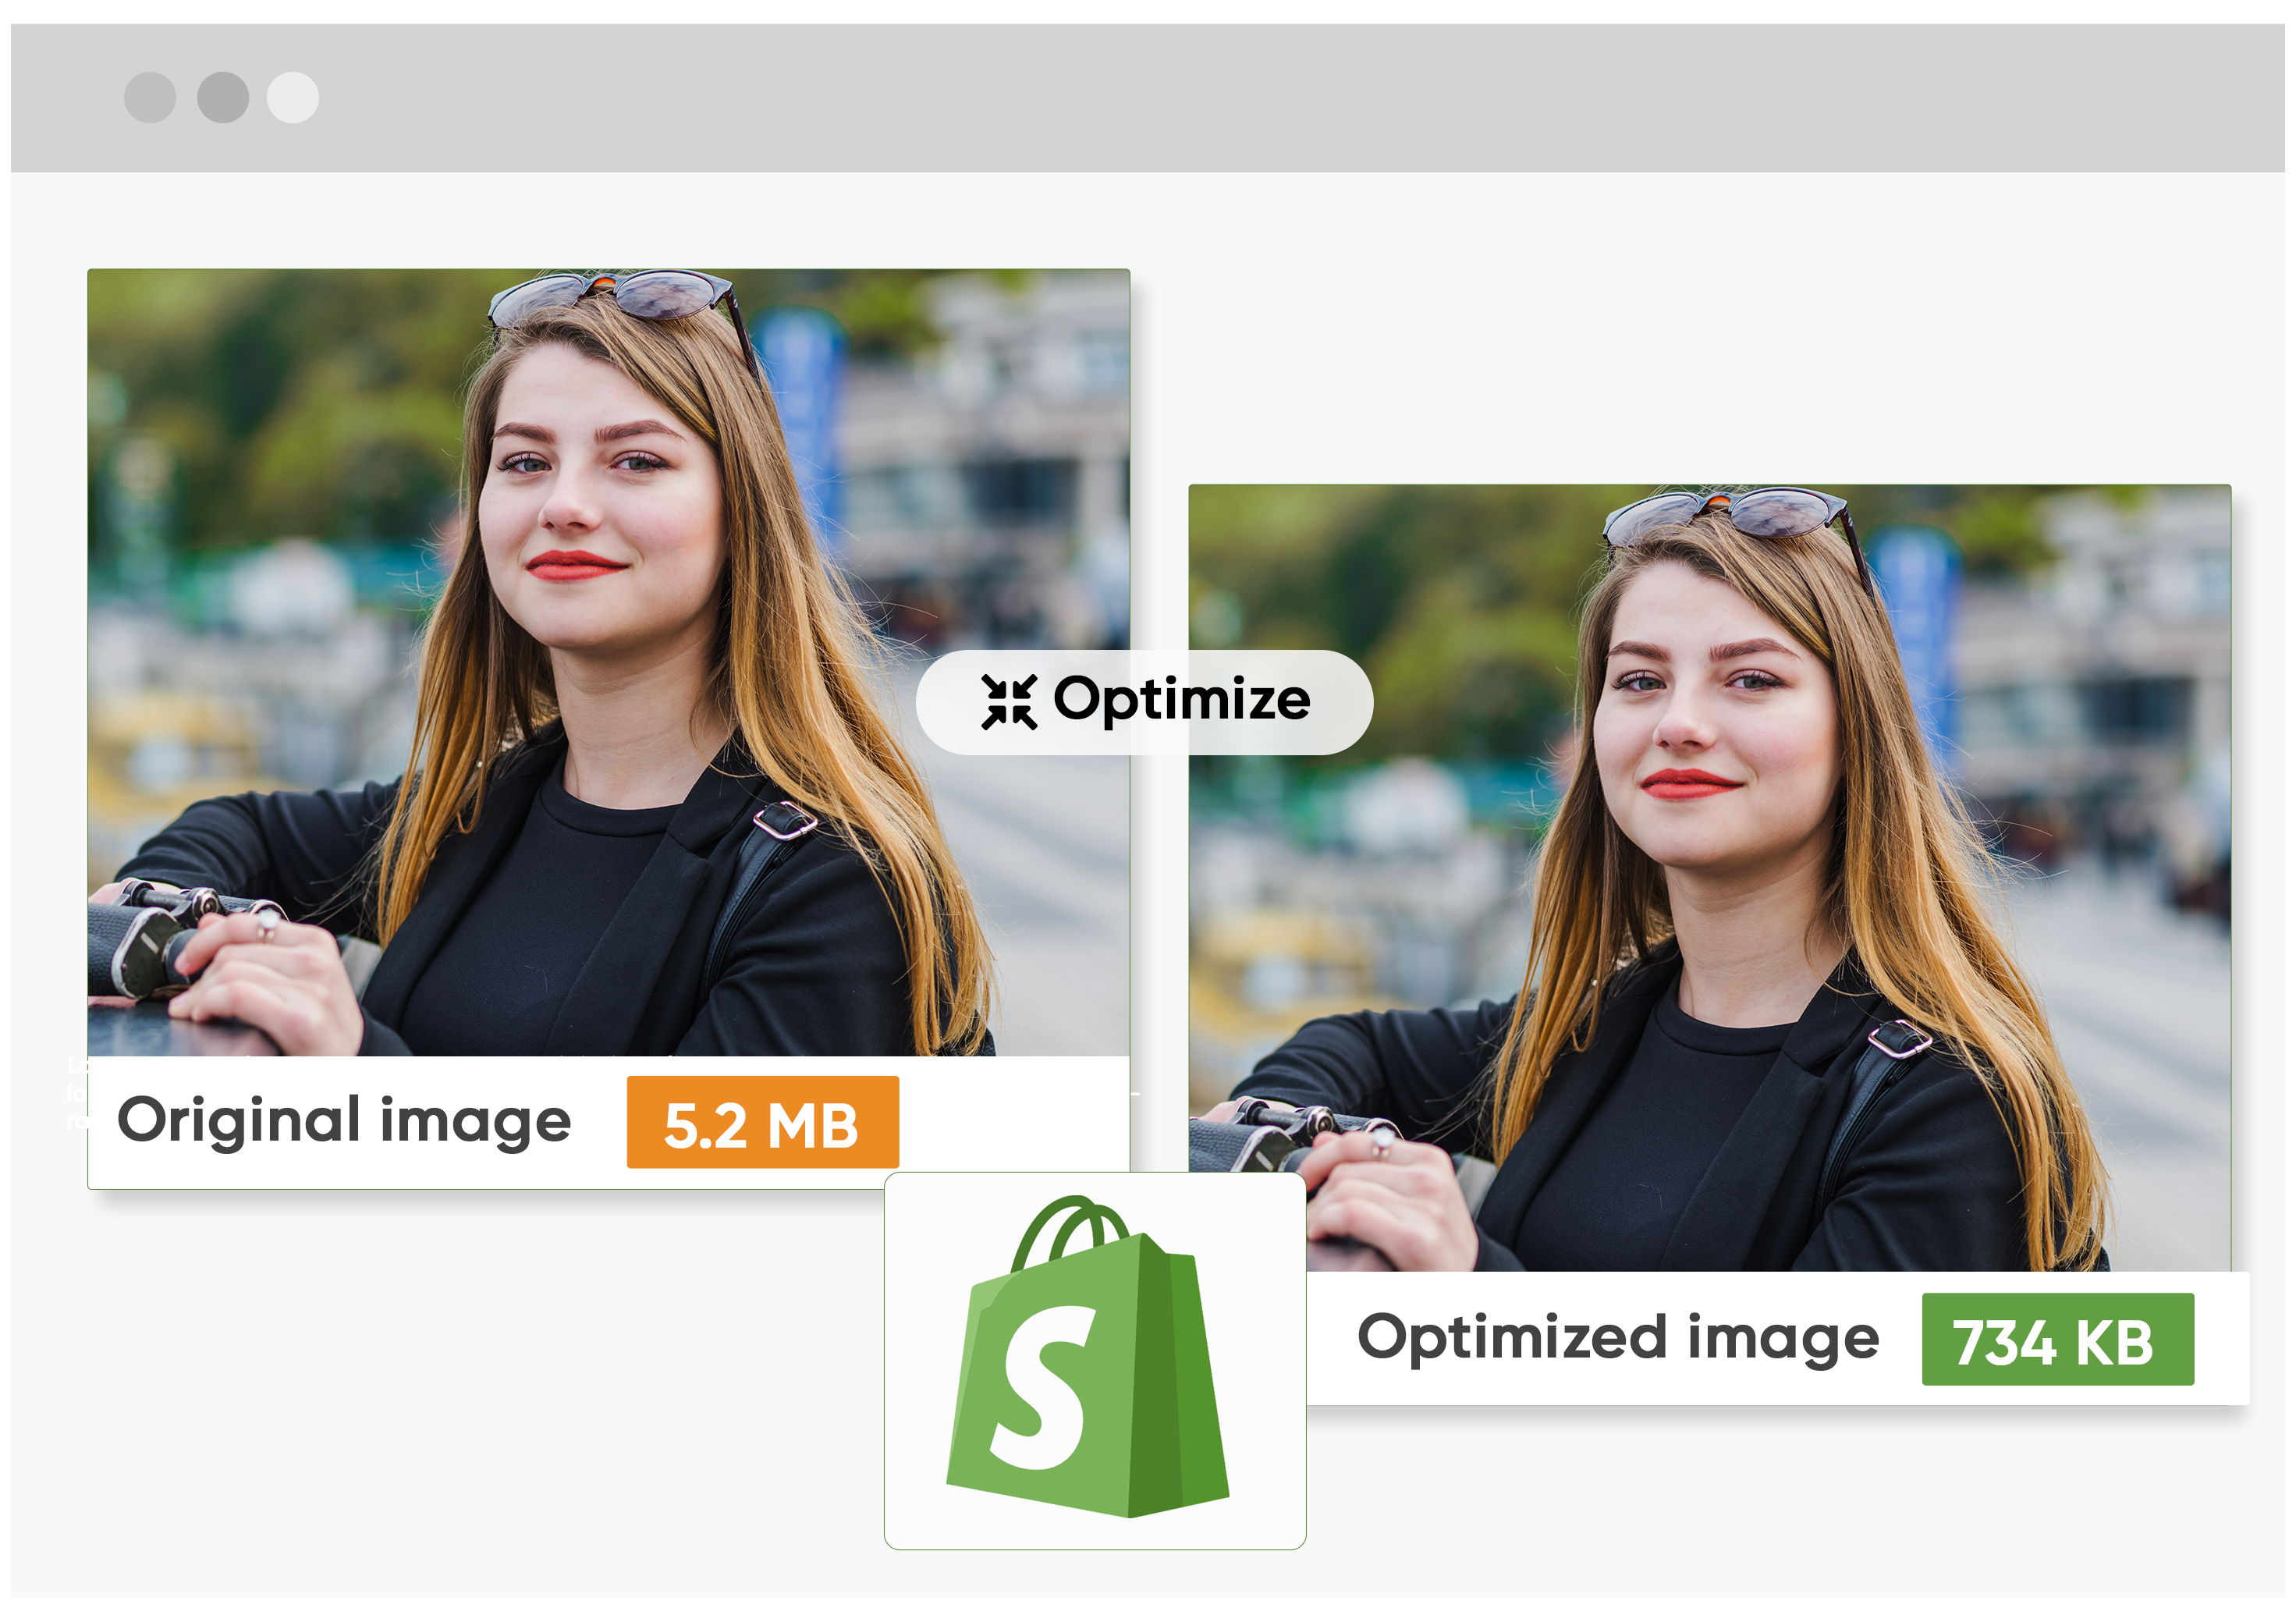
Task: Click the first gray window dot
Action: [x=150, y=98]
